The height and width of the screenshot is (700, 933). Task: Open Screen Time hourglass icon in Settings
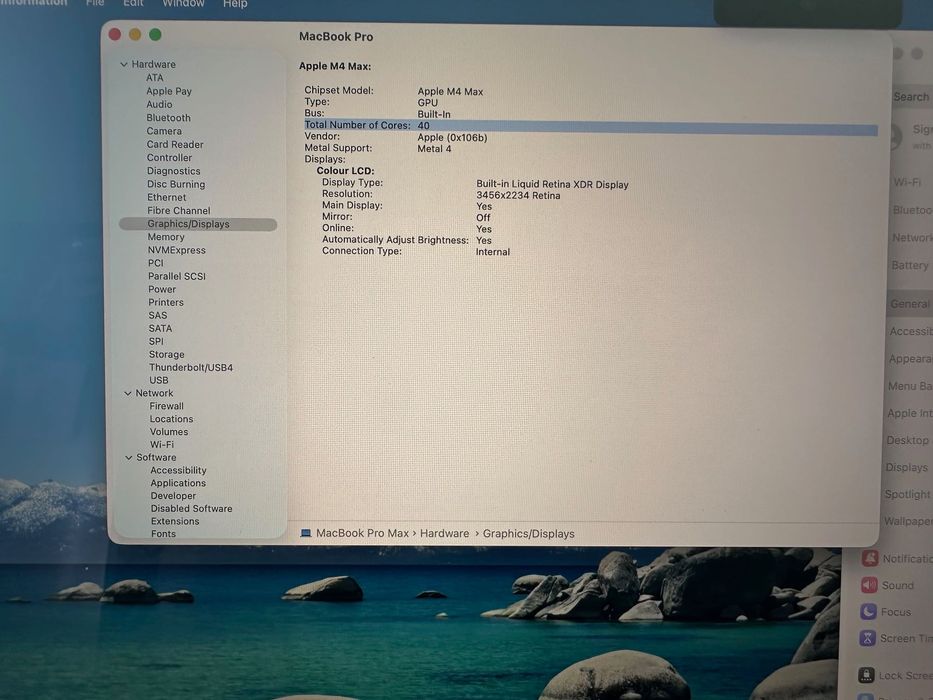coord(868,638)
